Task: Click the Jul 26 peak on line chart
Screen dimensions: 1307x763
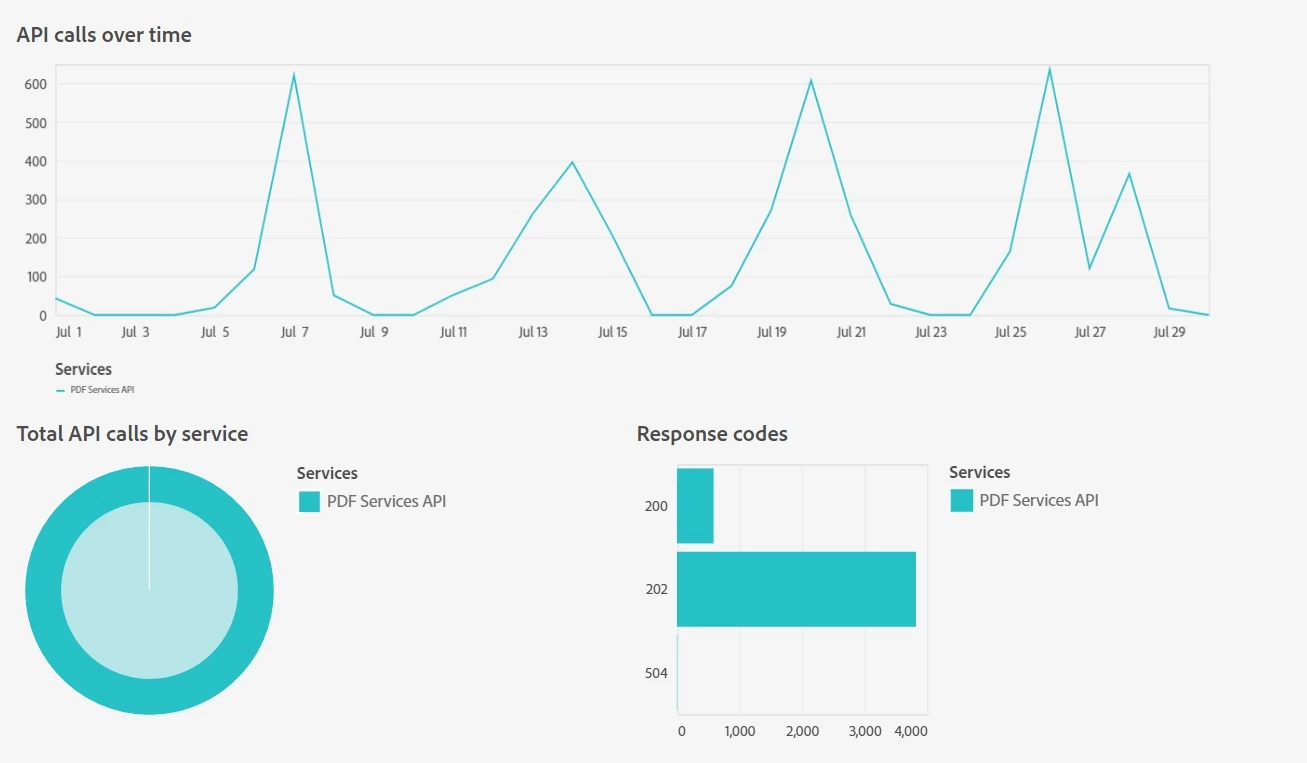Action: (1049, 69)
